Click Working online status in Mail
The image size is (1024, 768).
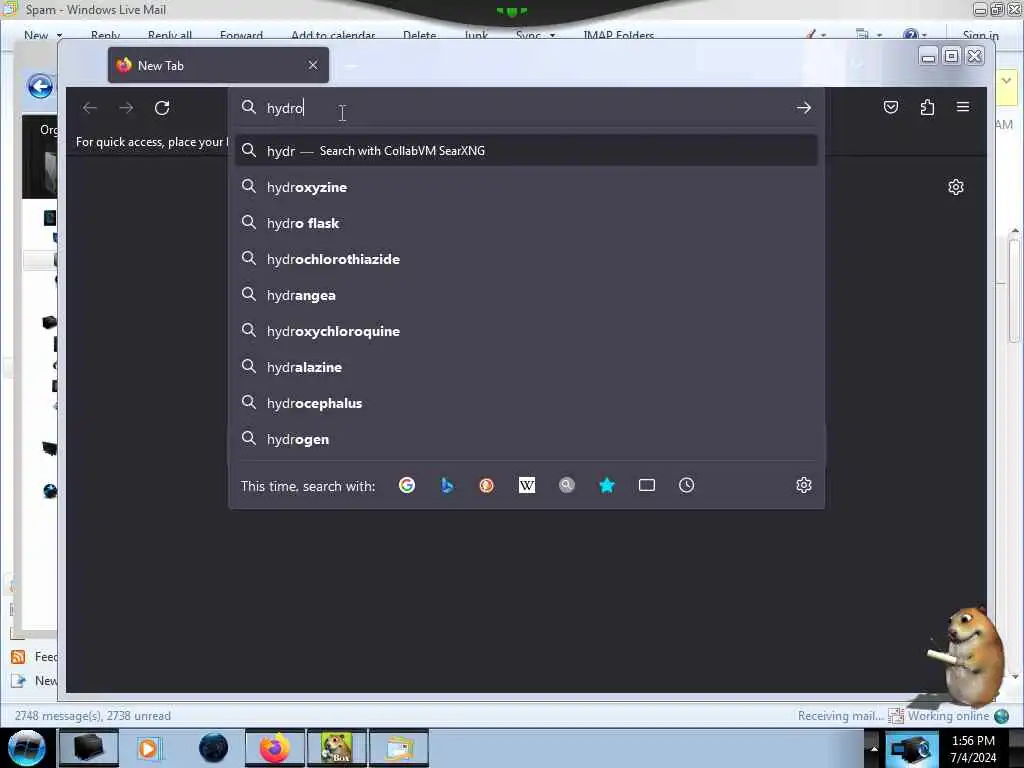948,716
